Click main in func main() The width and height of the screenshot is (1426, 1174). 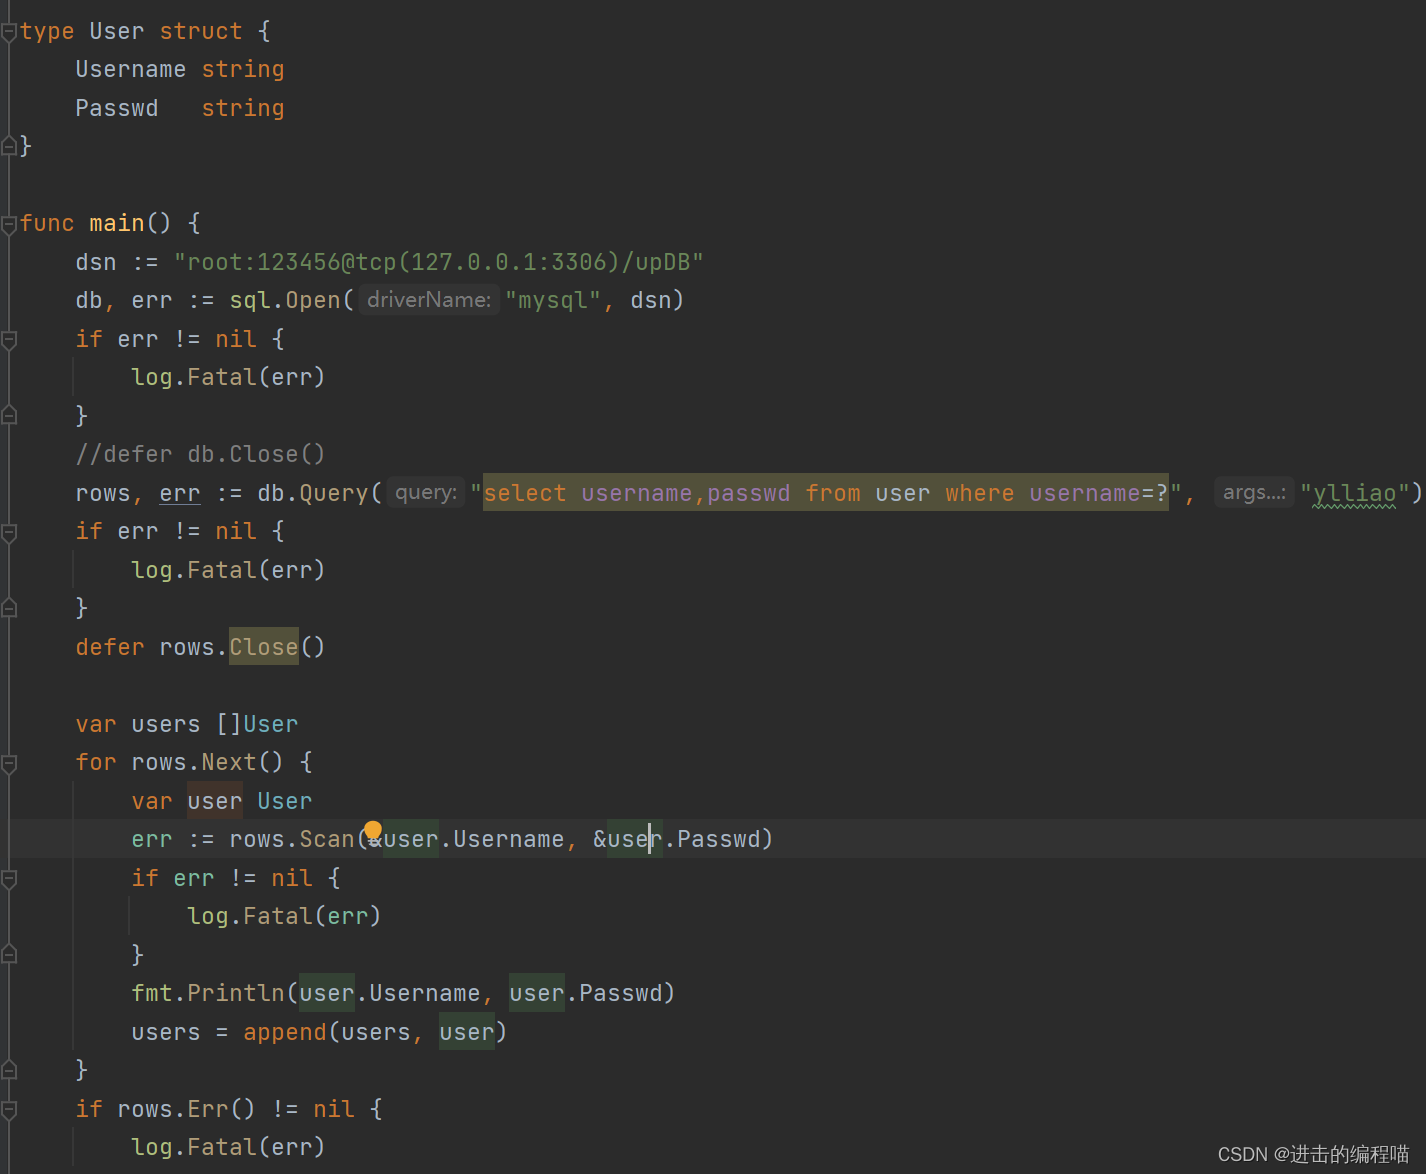[x=117, y=223]
